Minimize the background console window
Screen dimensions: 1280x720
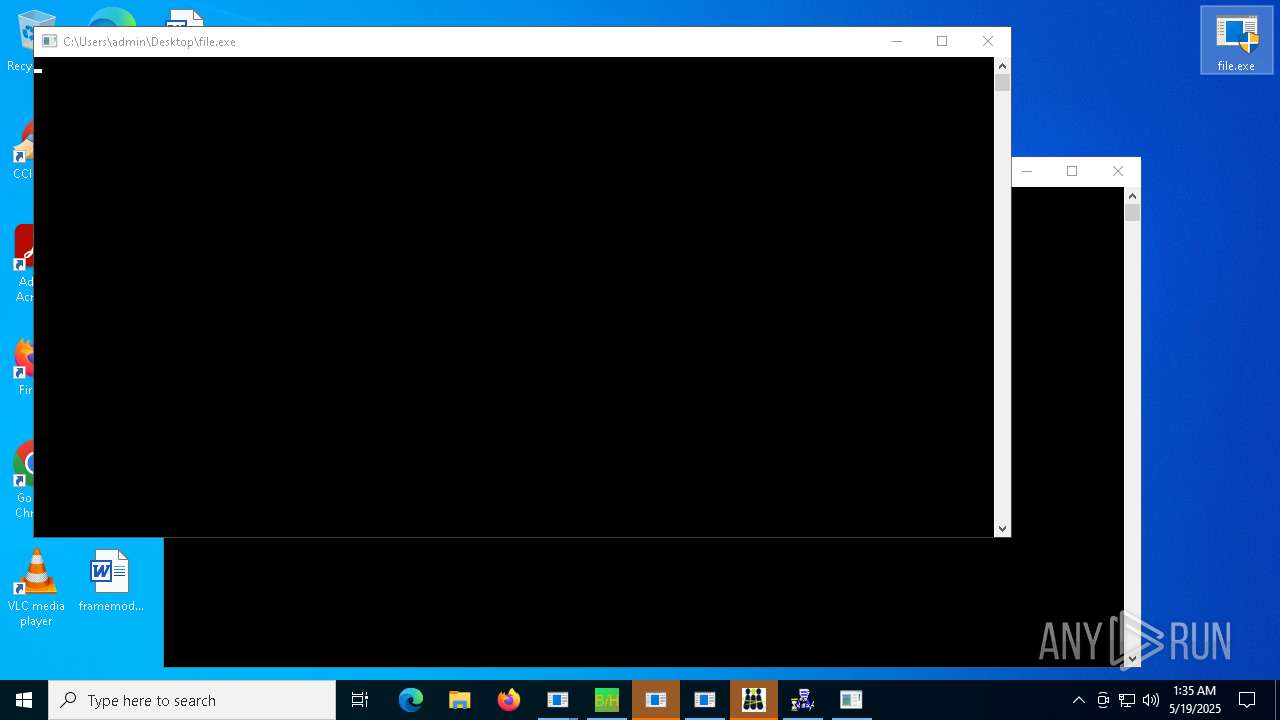point(1027,171)
